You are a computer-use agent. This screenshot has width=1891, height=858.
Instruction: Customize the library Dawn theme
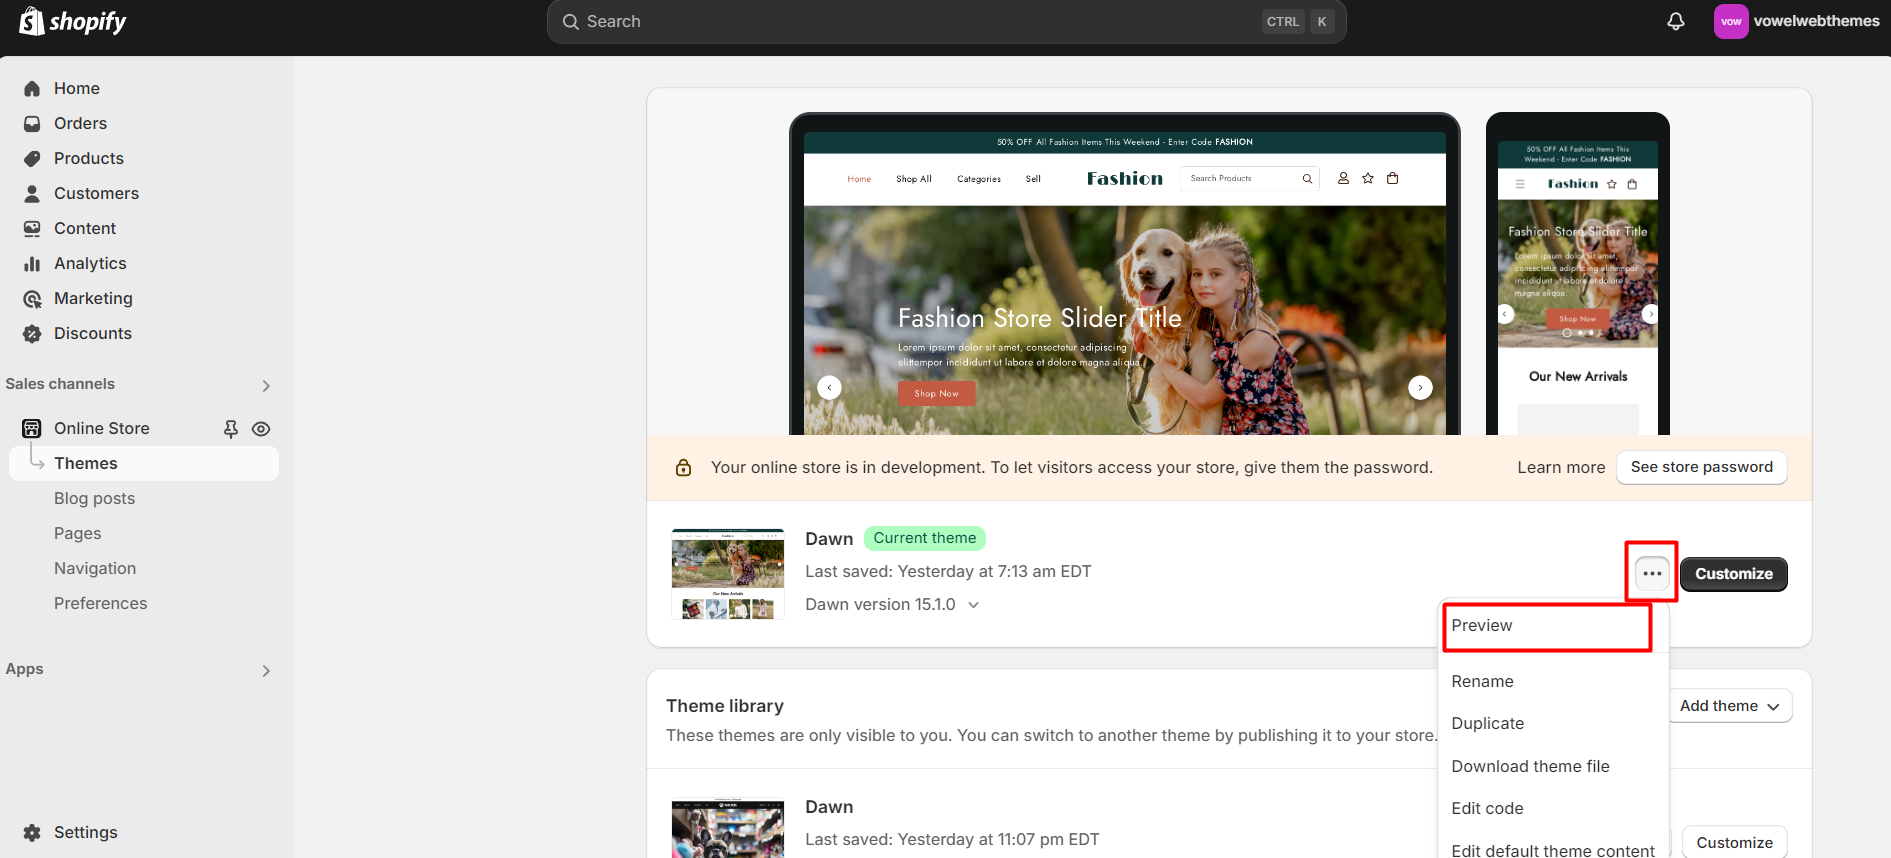[1734, 842]
